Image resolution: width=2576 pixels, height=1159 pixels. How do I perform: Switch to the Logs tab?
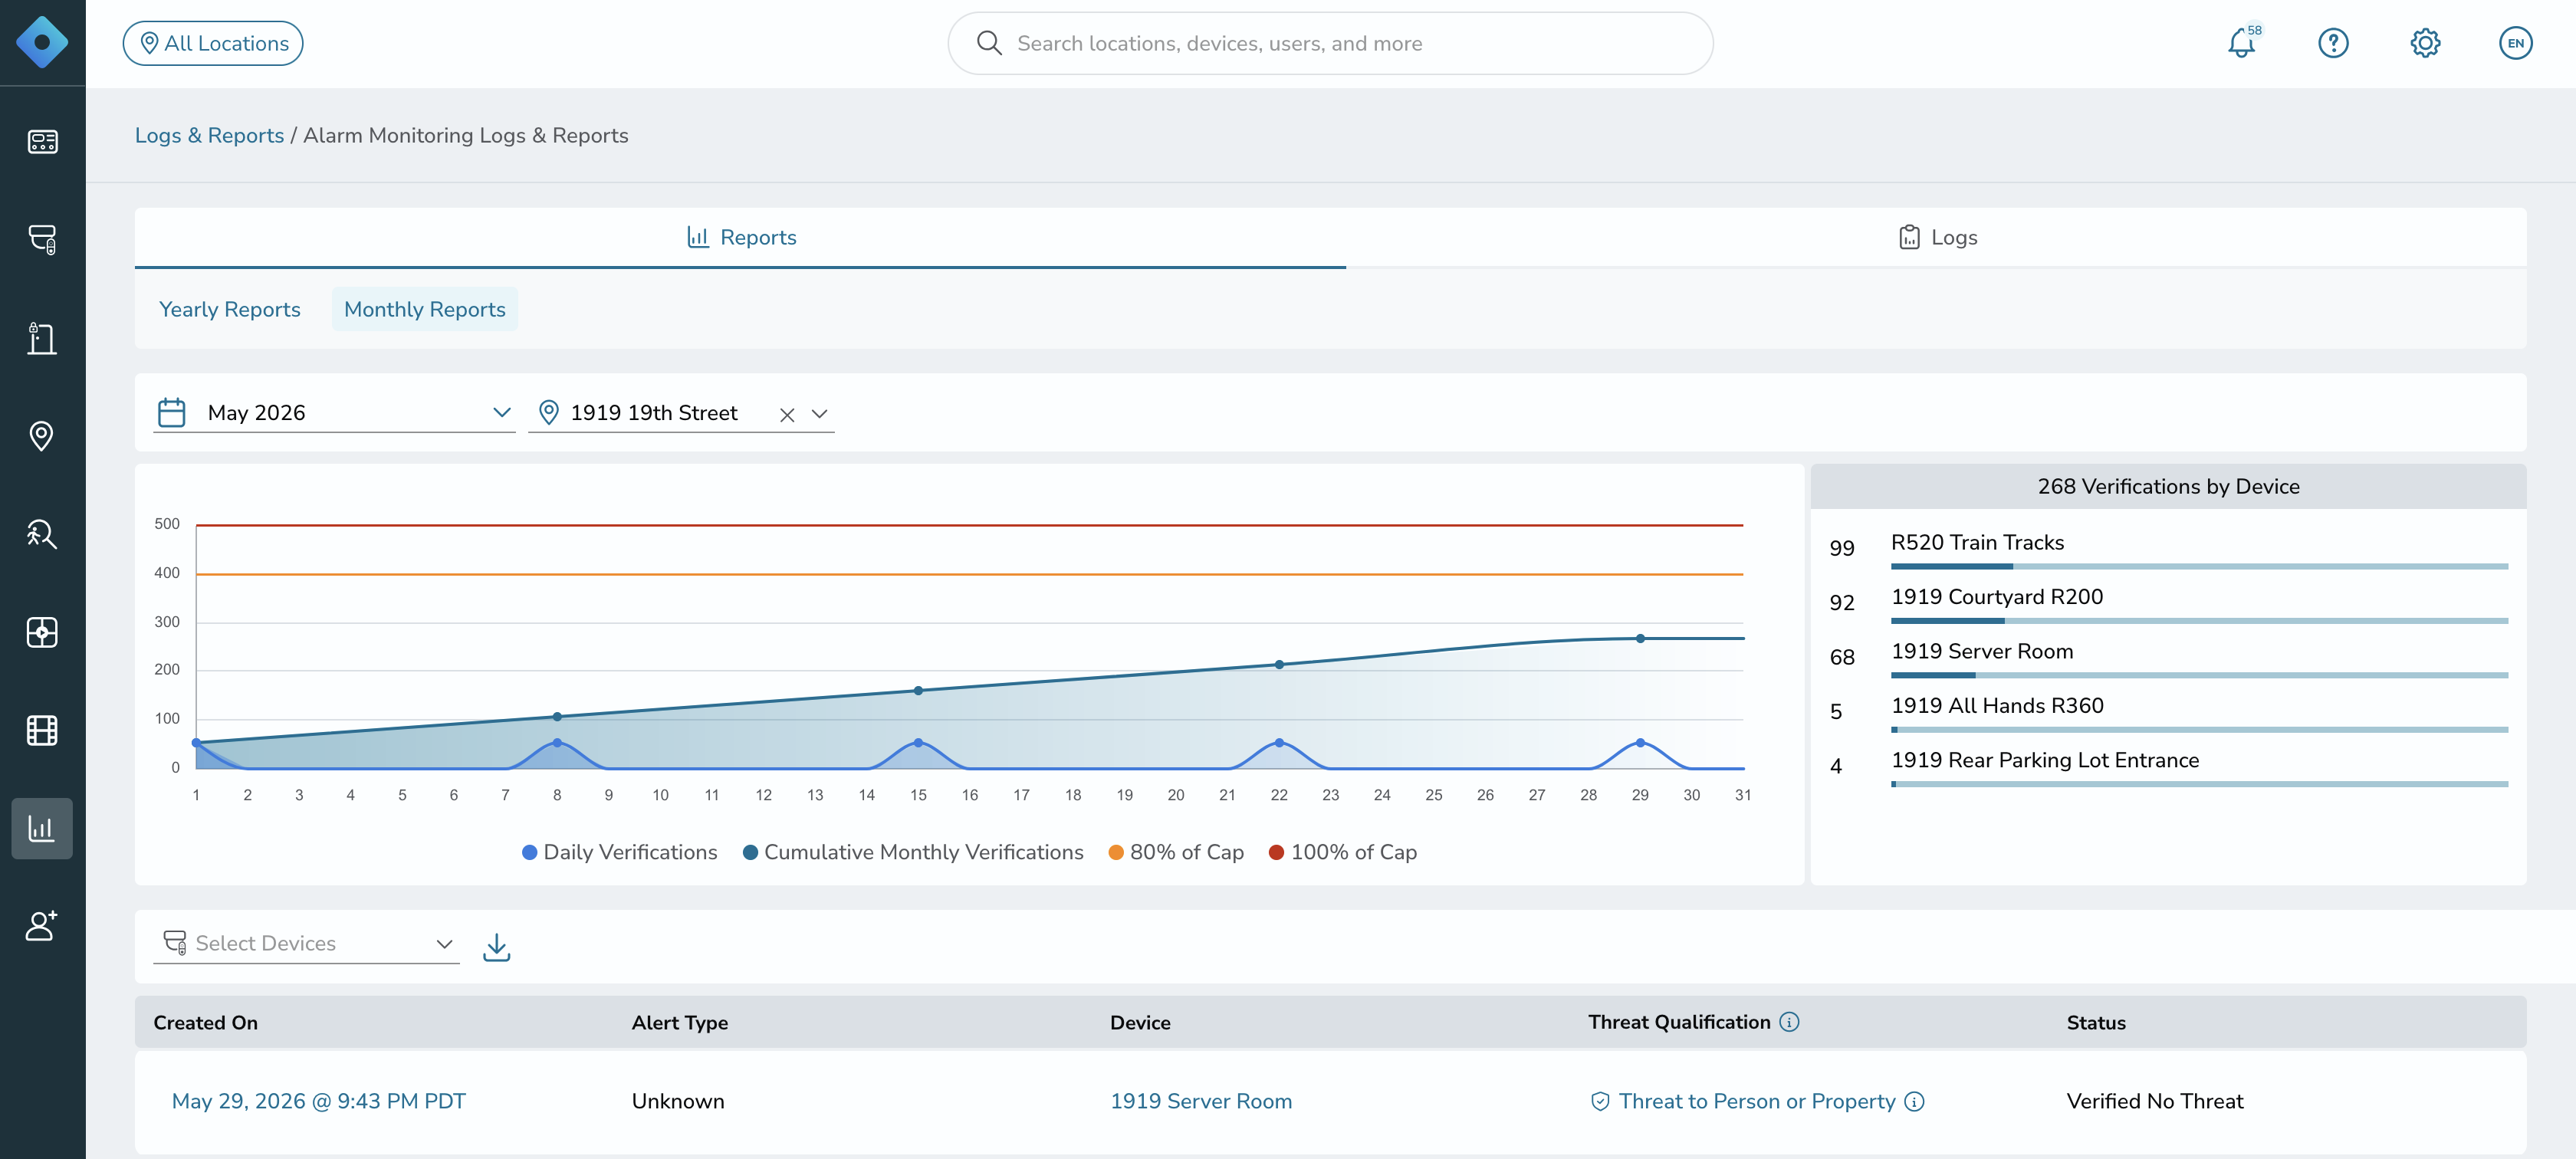tap(1937, 238)
